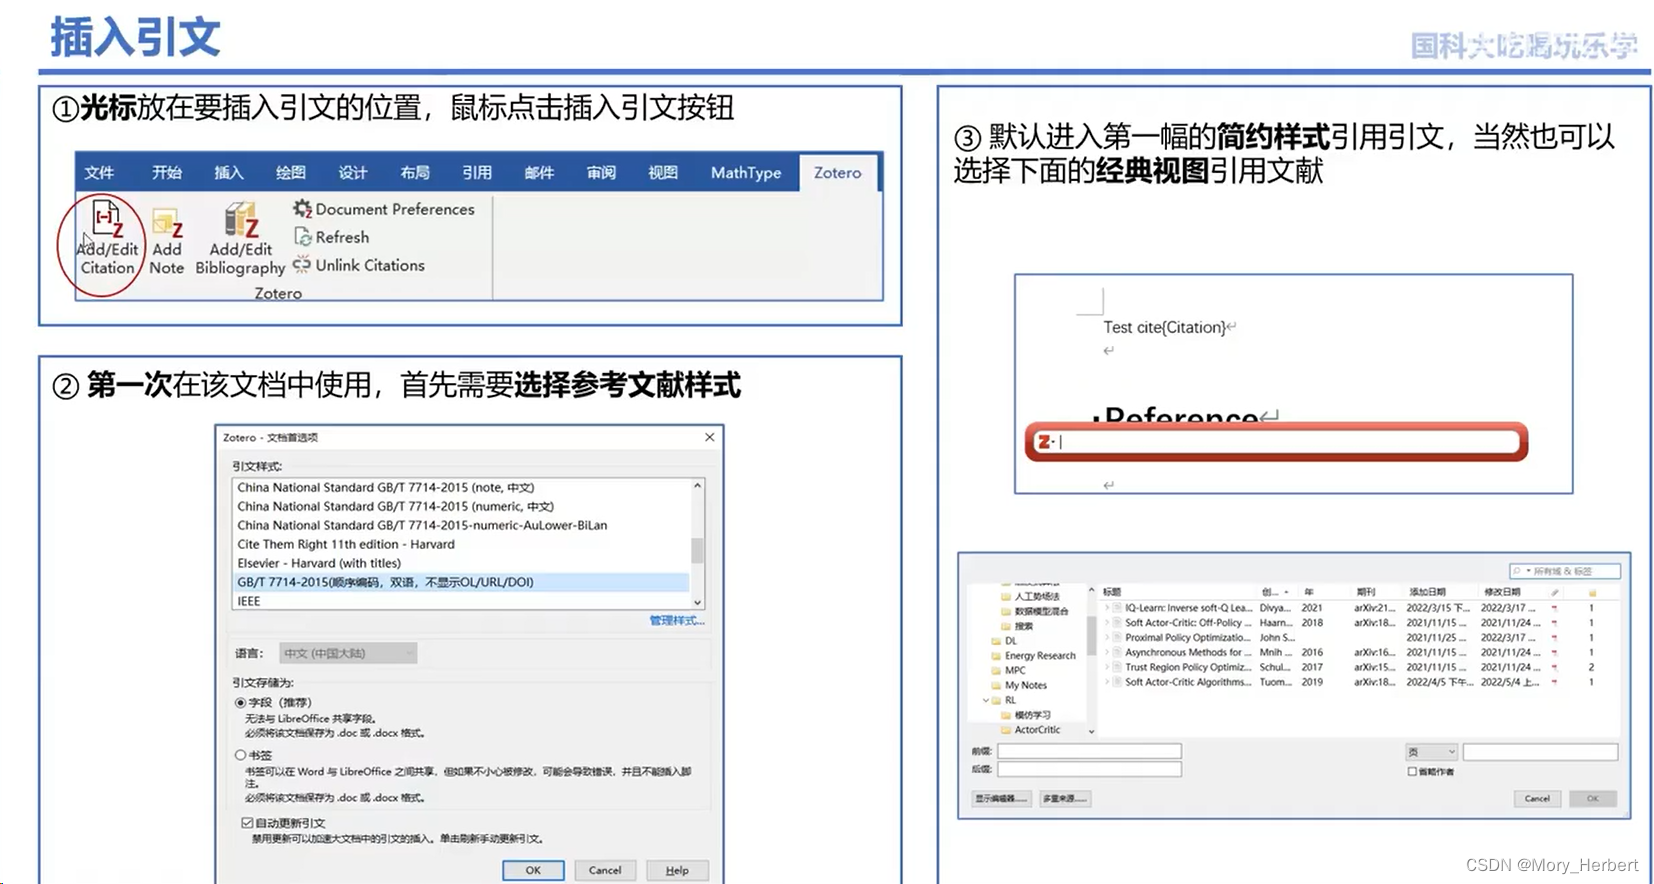Viewport: 1654px width, 884px height.
Task: Click the Add/Edit Bibliography icon
Action: (242, 220)
